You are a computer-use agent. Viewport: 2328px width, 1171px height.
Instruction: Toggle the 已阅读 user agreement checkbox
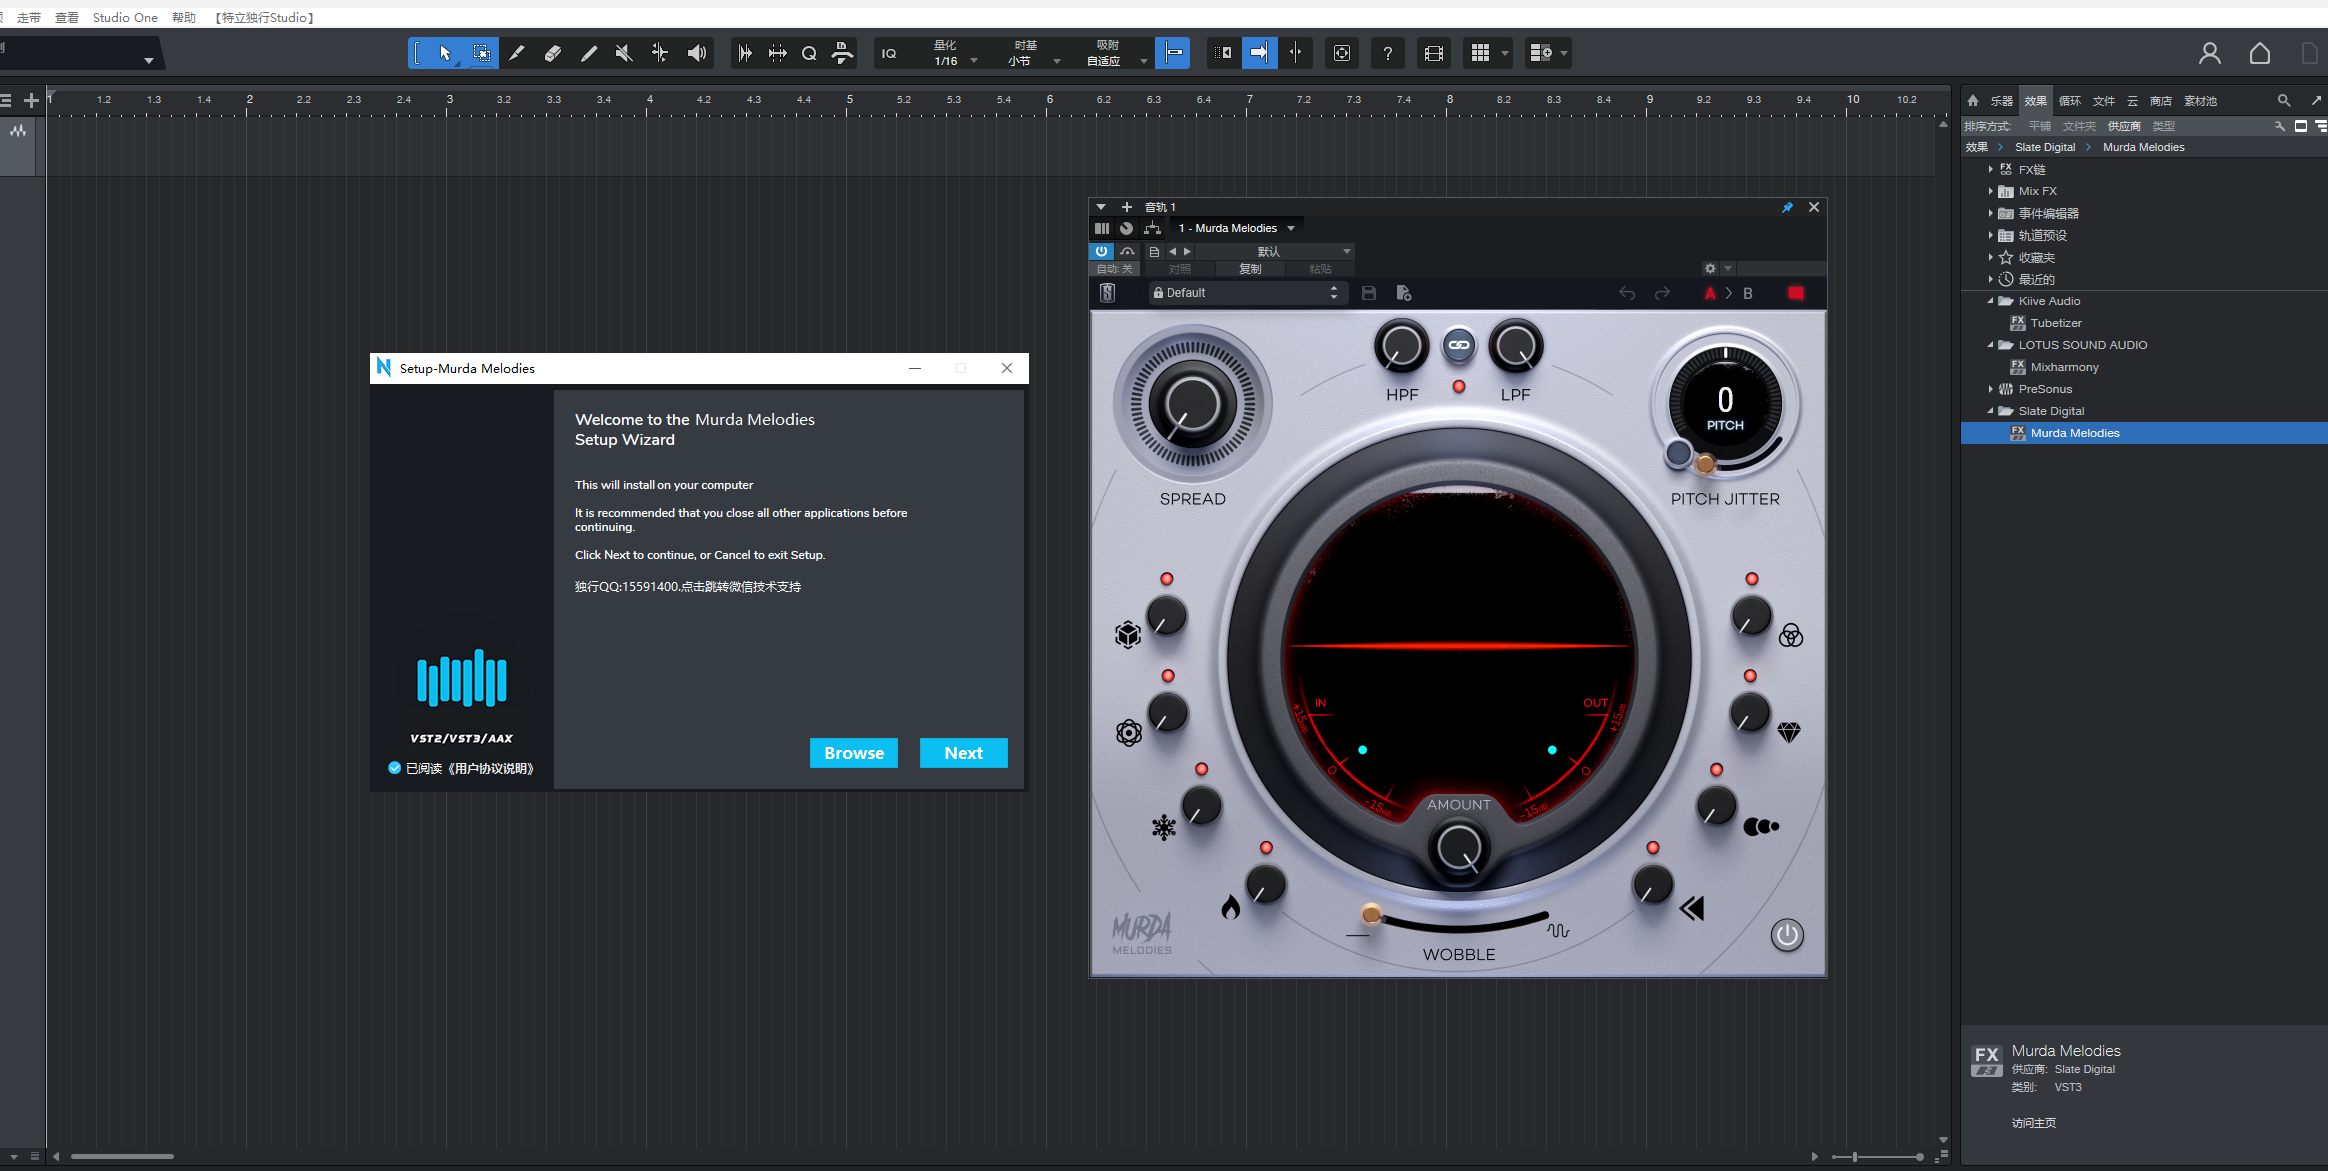(395, 768)
